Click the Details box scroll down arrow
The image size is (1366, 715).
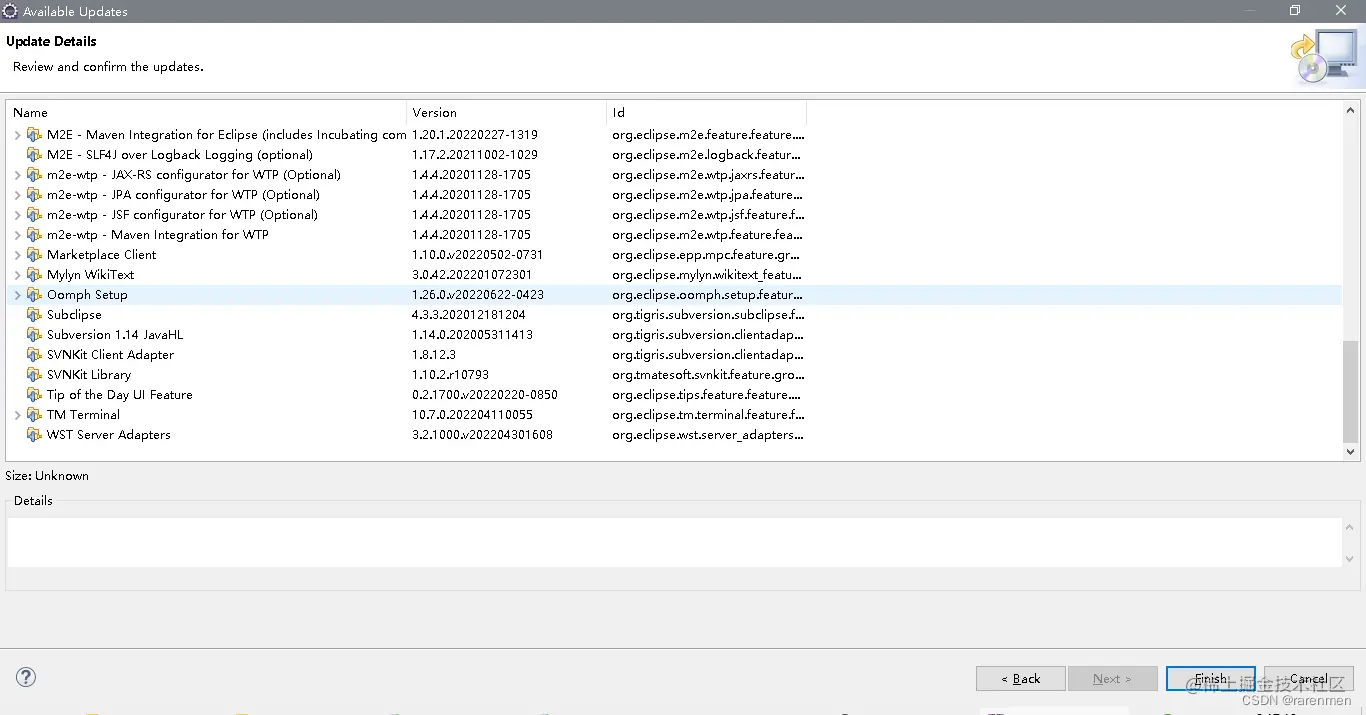click(x=1351, y=559)
